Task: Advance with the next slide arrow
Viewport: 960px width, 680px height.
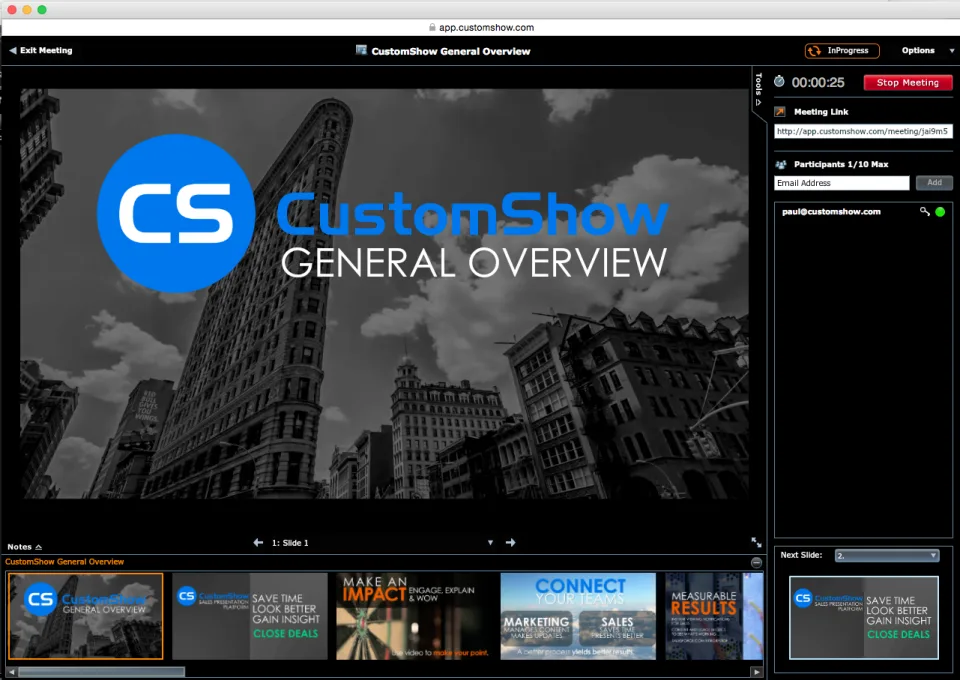Action: coord(511,542)
